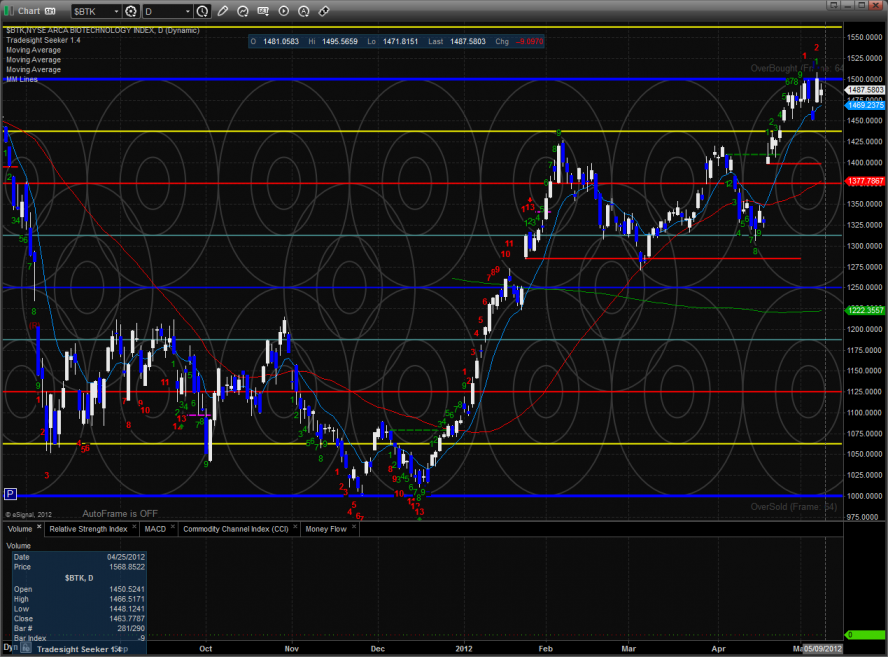Click the blue P icon on chart
The height and width of the screenshot is (657, 888).
pyautogui.click(x=10, y=493)
